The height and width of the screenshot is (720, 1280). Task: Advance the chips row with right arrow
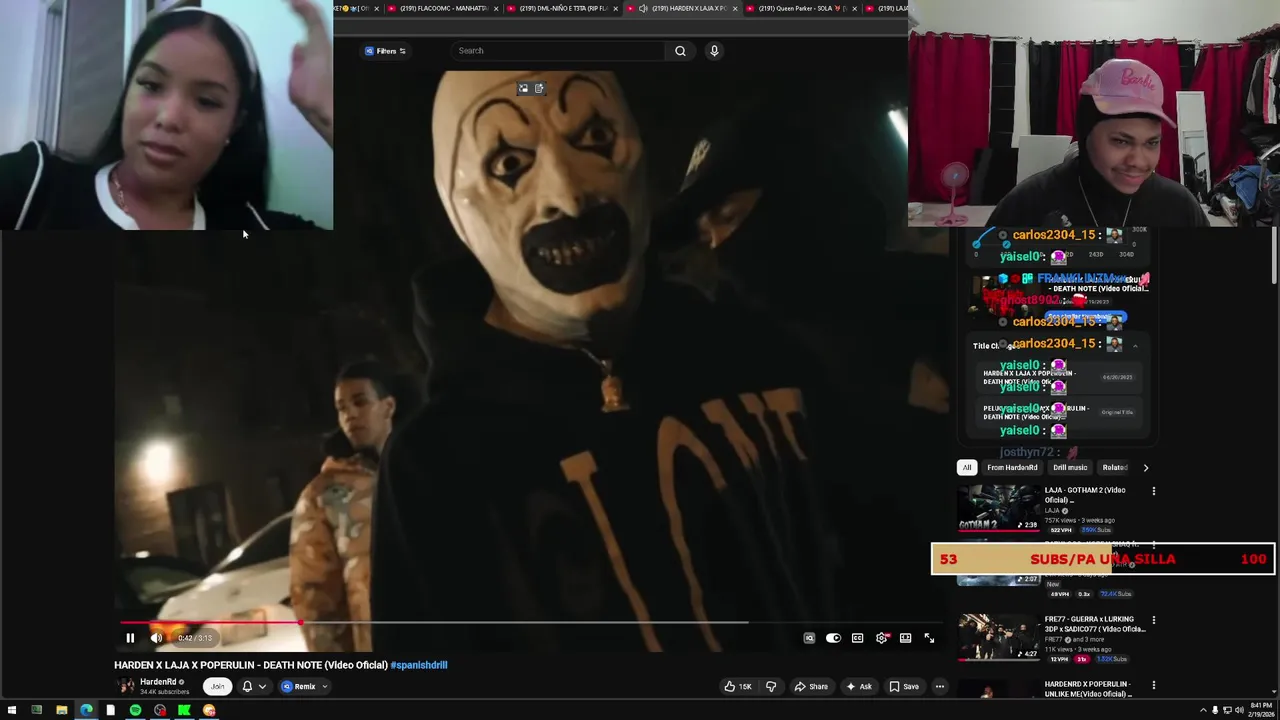click(1145, 467)
